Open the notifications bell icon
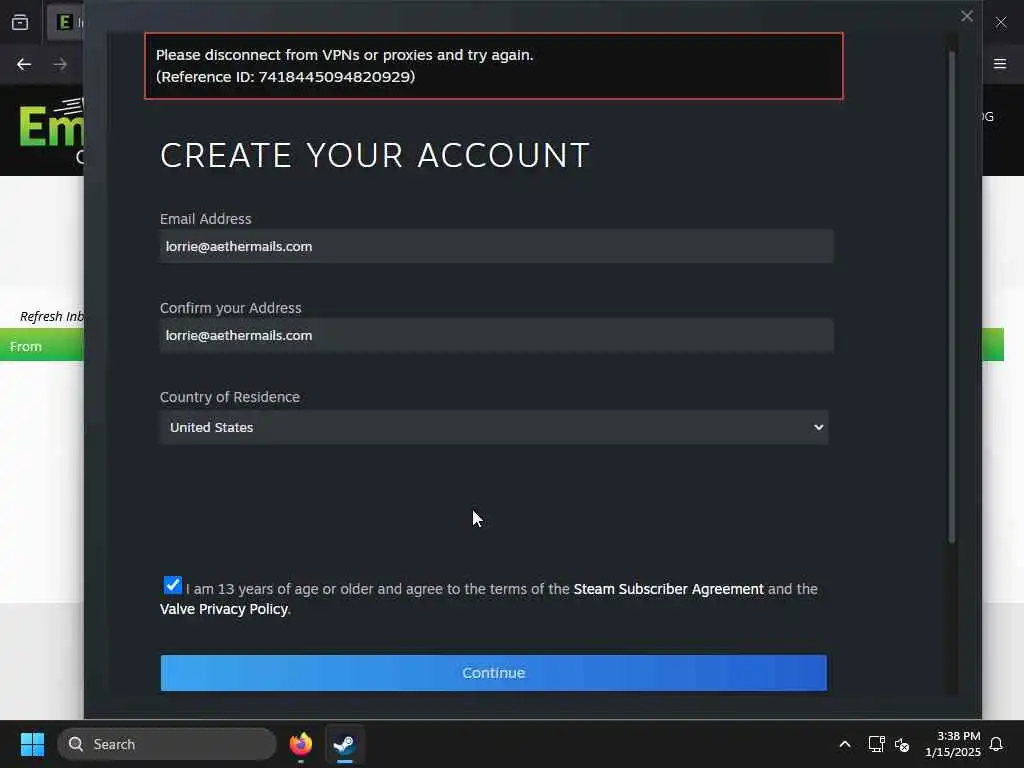This screenshot has width=1024, height=768. (996, 744)
